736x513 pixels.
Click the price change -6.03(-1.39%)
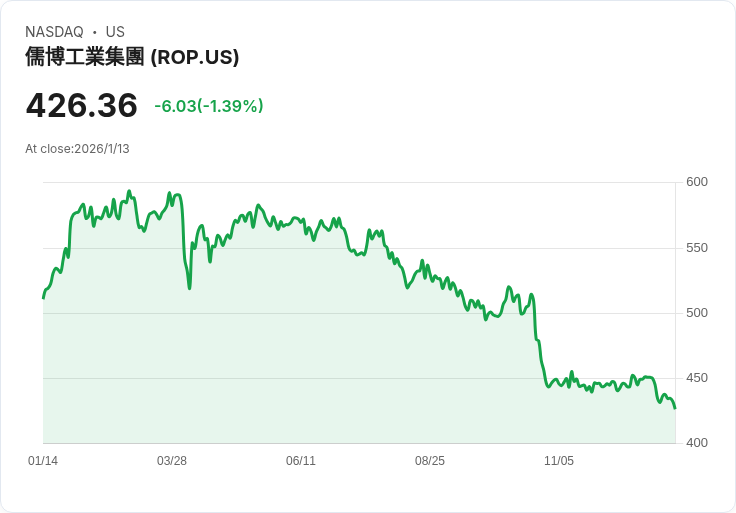(209, 106)
